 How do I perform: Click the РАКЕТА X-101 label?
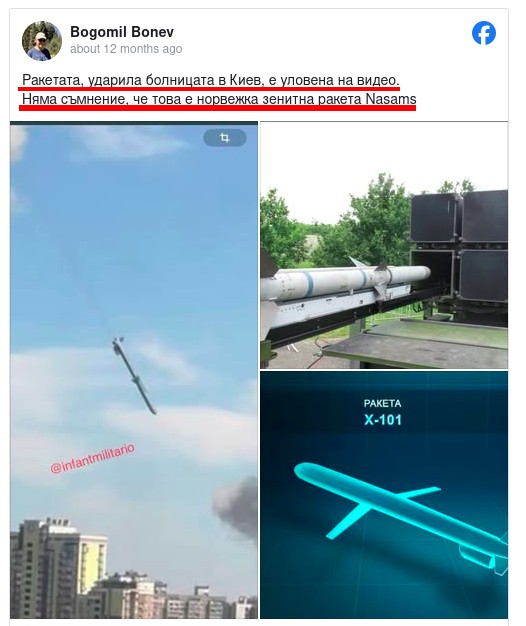click(382, 412)
